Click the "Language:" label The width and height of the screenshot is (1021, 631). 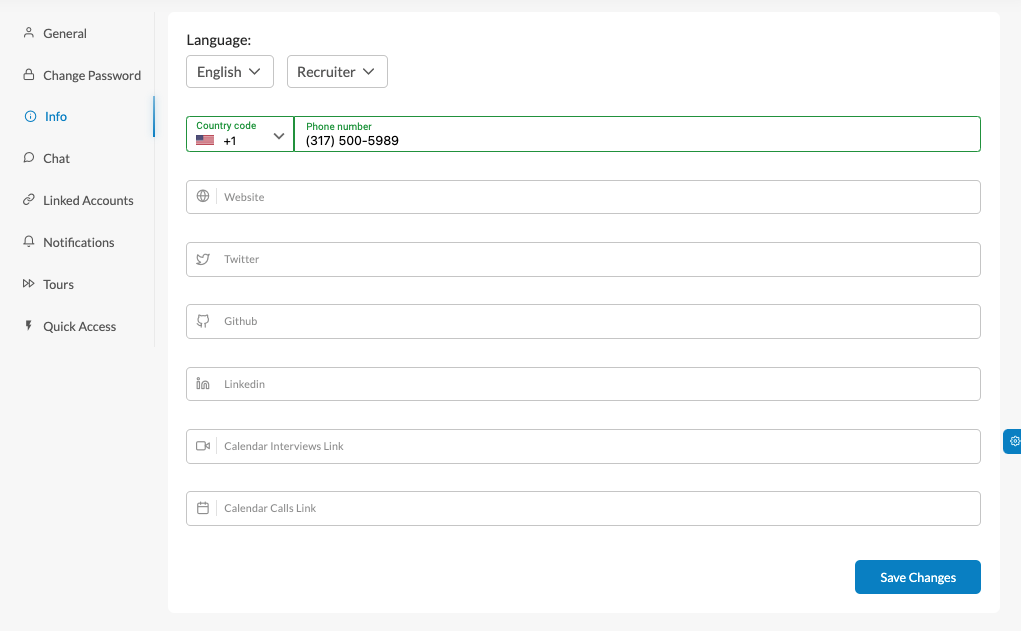219,40
